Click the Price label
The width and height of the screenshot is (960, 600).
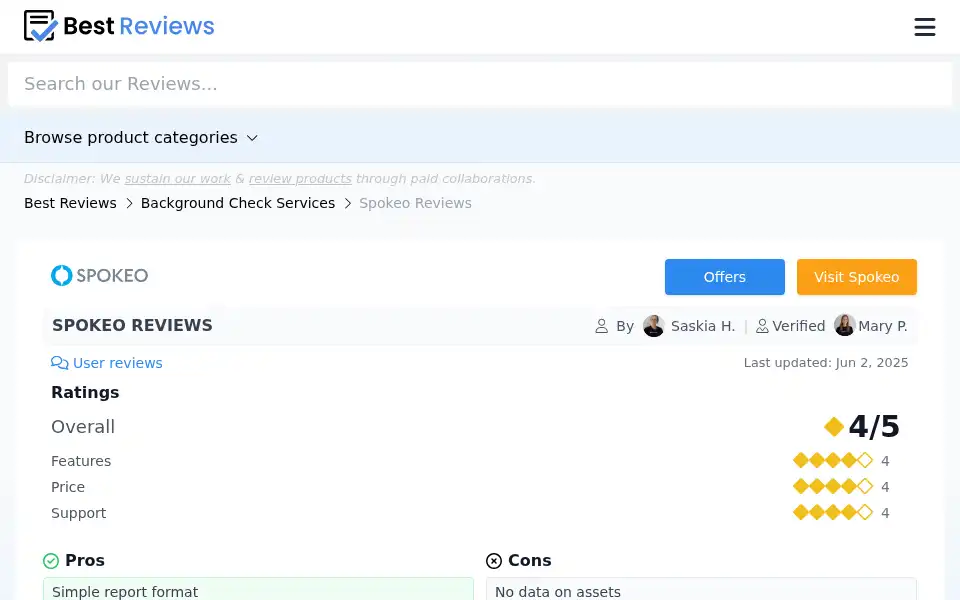[x=68, y=487]
